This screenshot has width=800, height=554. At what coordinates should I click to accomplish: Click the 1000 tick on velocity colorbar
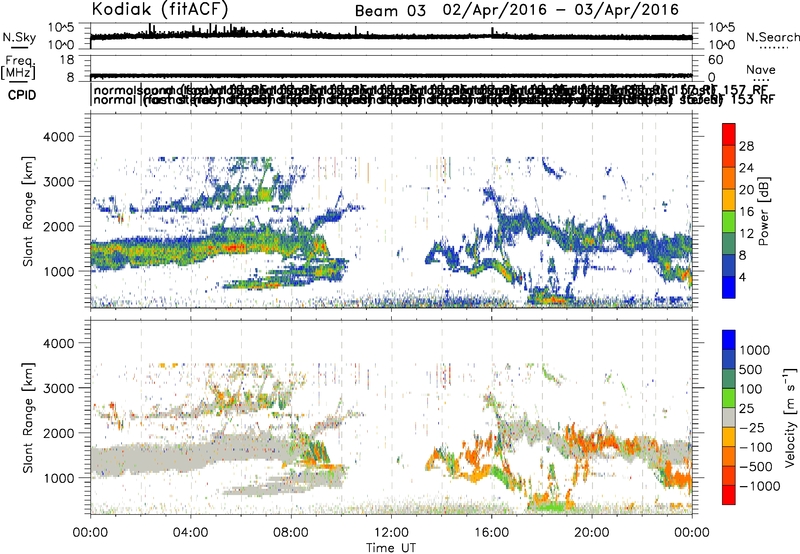pyautogui.click(x=755, y=350)
